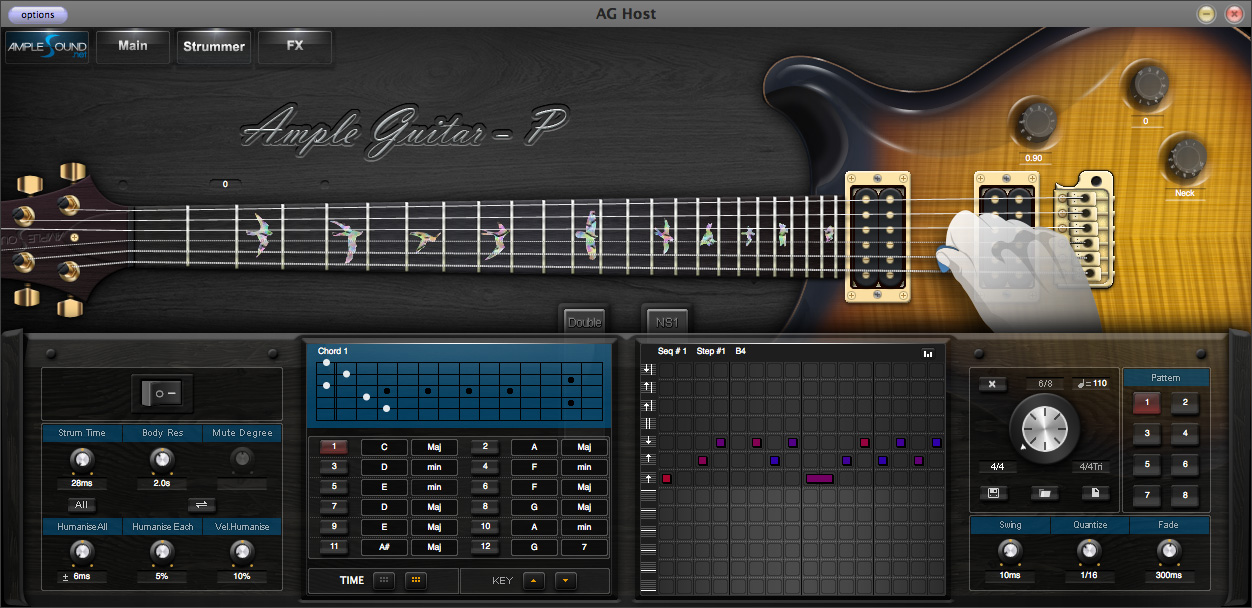Switch to the FX tab

(295, 46)
